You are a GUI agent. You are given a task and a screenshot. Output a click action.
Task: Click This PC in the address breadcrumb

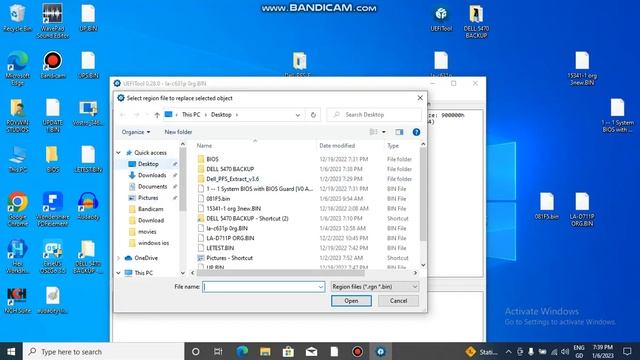tap(191, 115)
